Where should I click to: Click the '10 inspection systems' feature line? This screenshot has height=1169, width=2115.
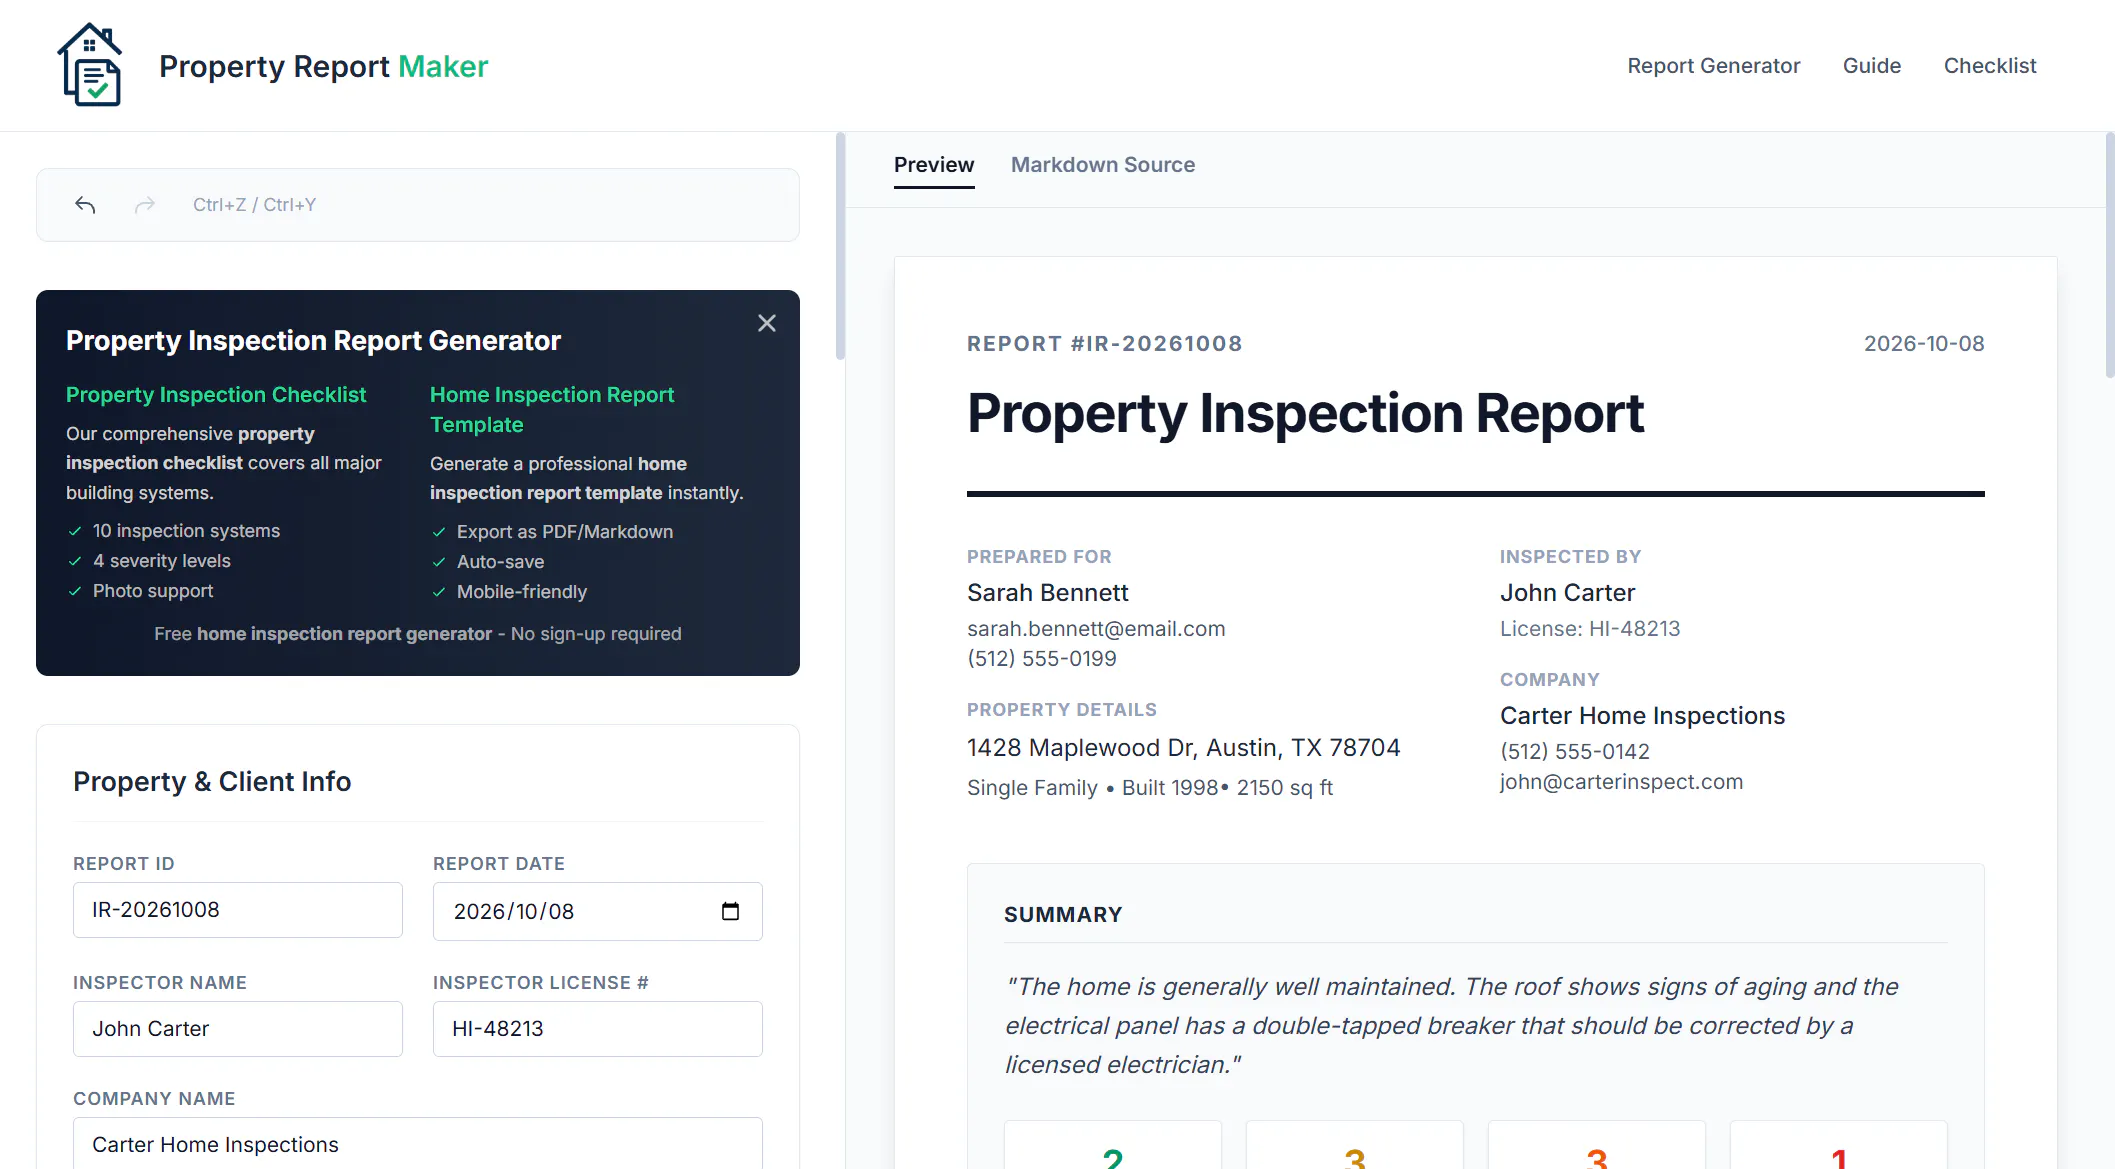click(186, 531)
